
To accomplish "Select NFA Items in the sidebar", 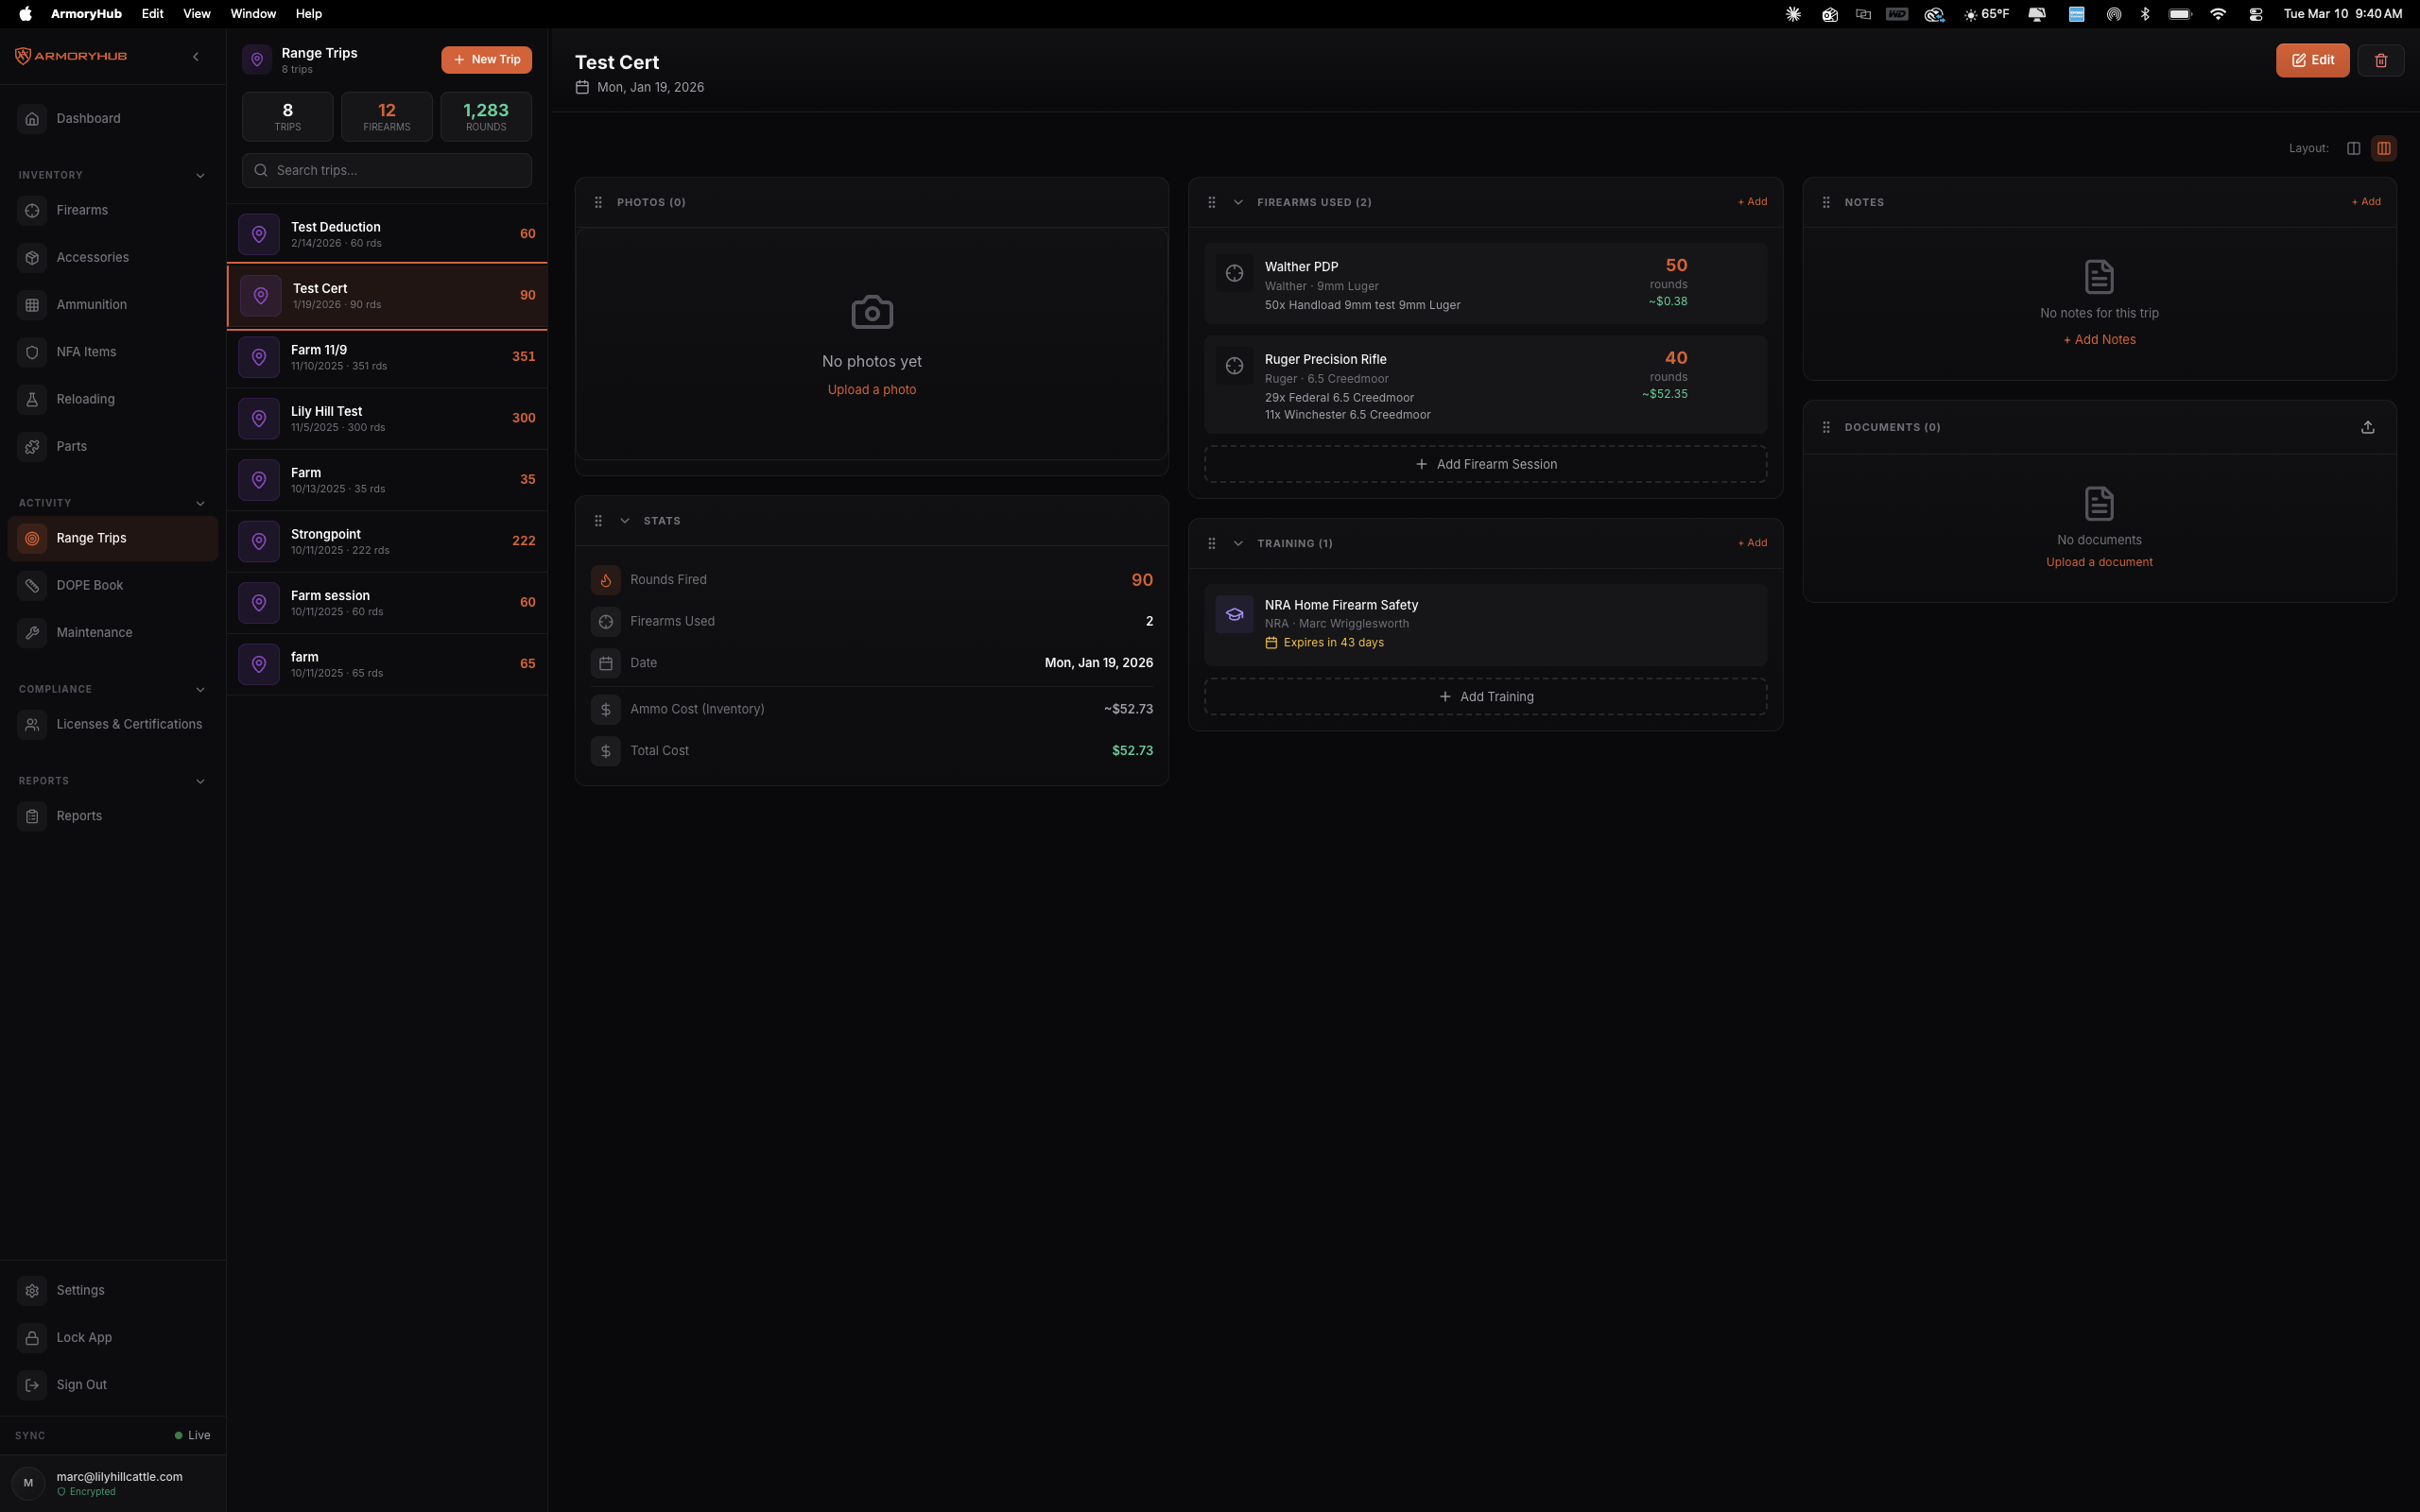I will pyautogui.click(x=85, y=351).
